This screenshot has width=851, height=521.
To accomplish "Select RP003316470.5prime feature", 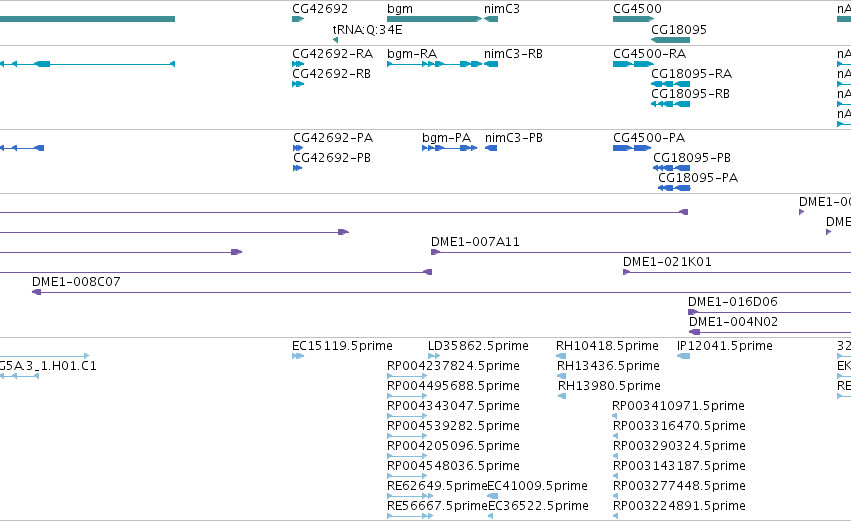I will click(x=615, y=436).
